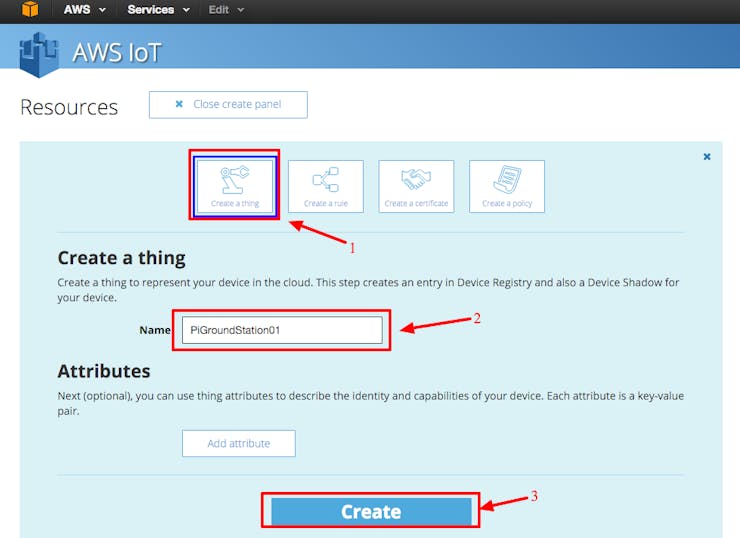740x538 pixels.
Task: Open the AWS dropdown menu
Action: point(84,9)
